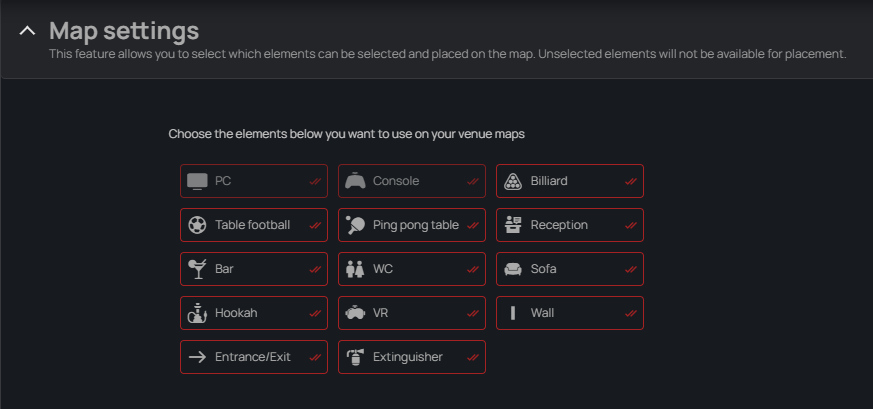The height and width of the screenshot is (409, 873).
Task: Collapse the Map settings section chevron
Action: click(x=27, y=31)
